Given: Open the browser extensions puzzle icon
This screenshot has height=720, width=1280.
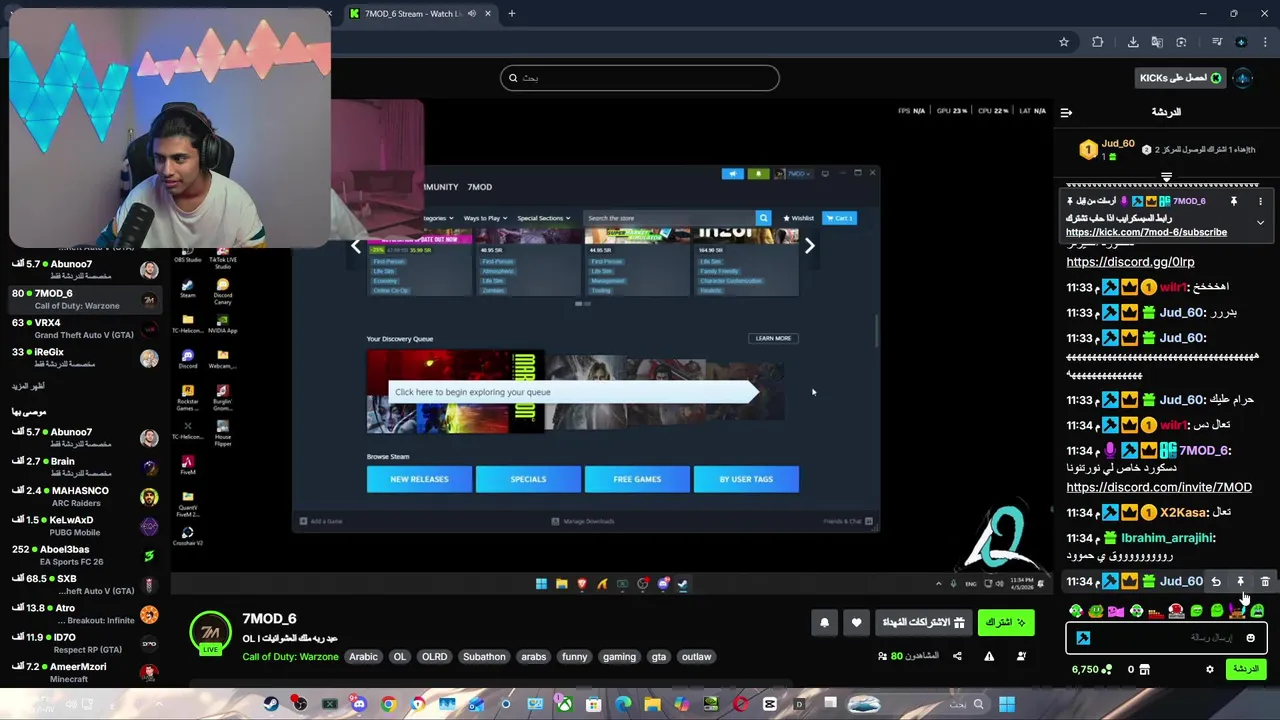Looking at the screenshot, I should (1097, 42).
